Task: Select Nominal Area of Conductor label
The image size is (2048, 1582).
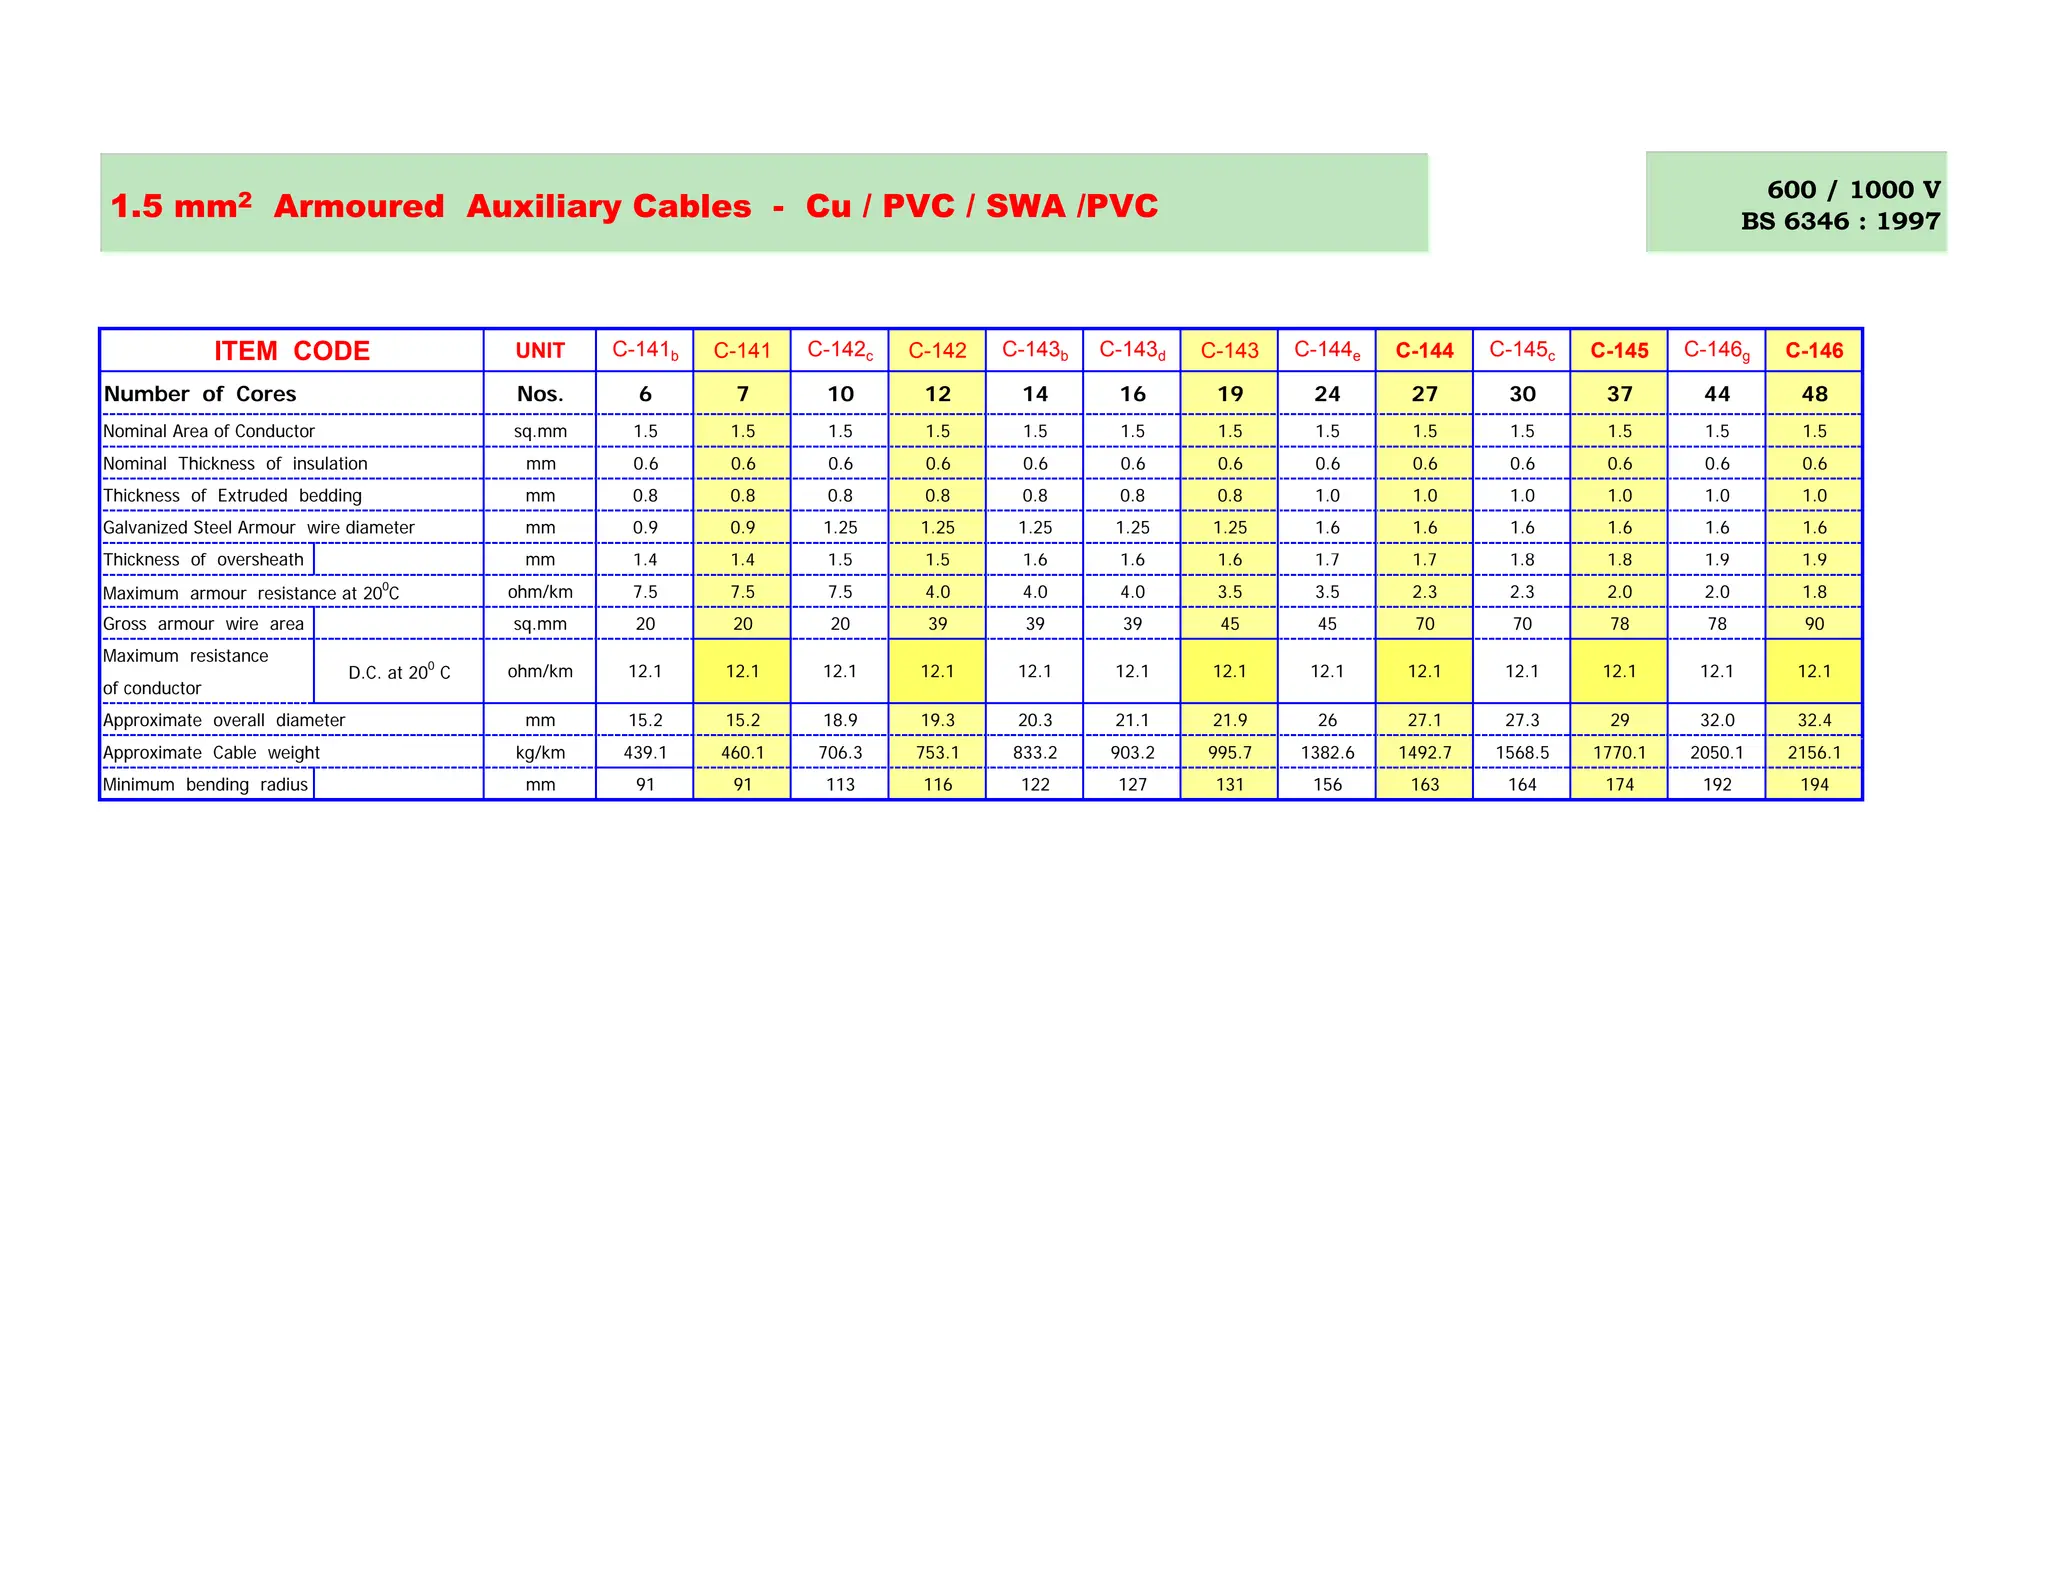Action: [209, 431]
